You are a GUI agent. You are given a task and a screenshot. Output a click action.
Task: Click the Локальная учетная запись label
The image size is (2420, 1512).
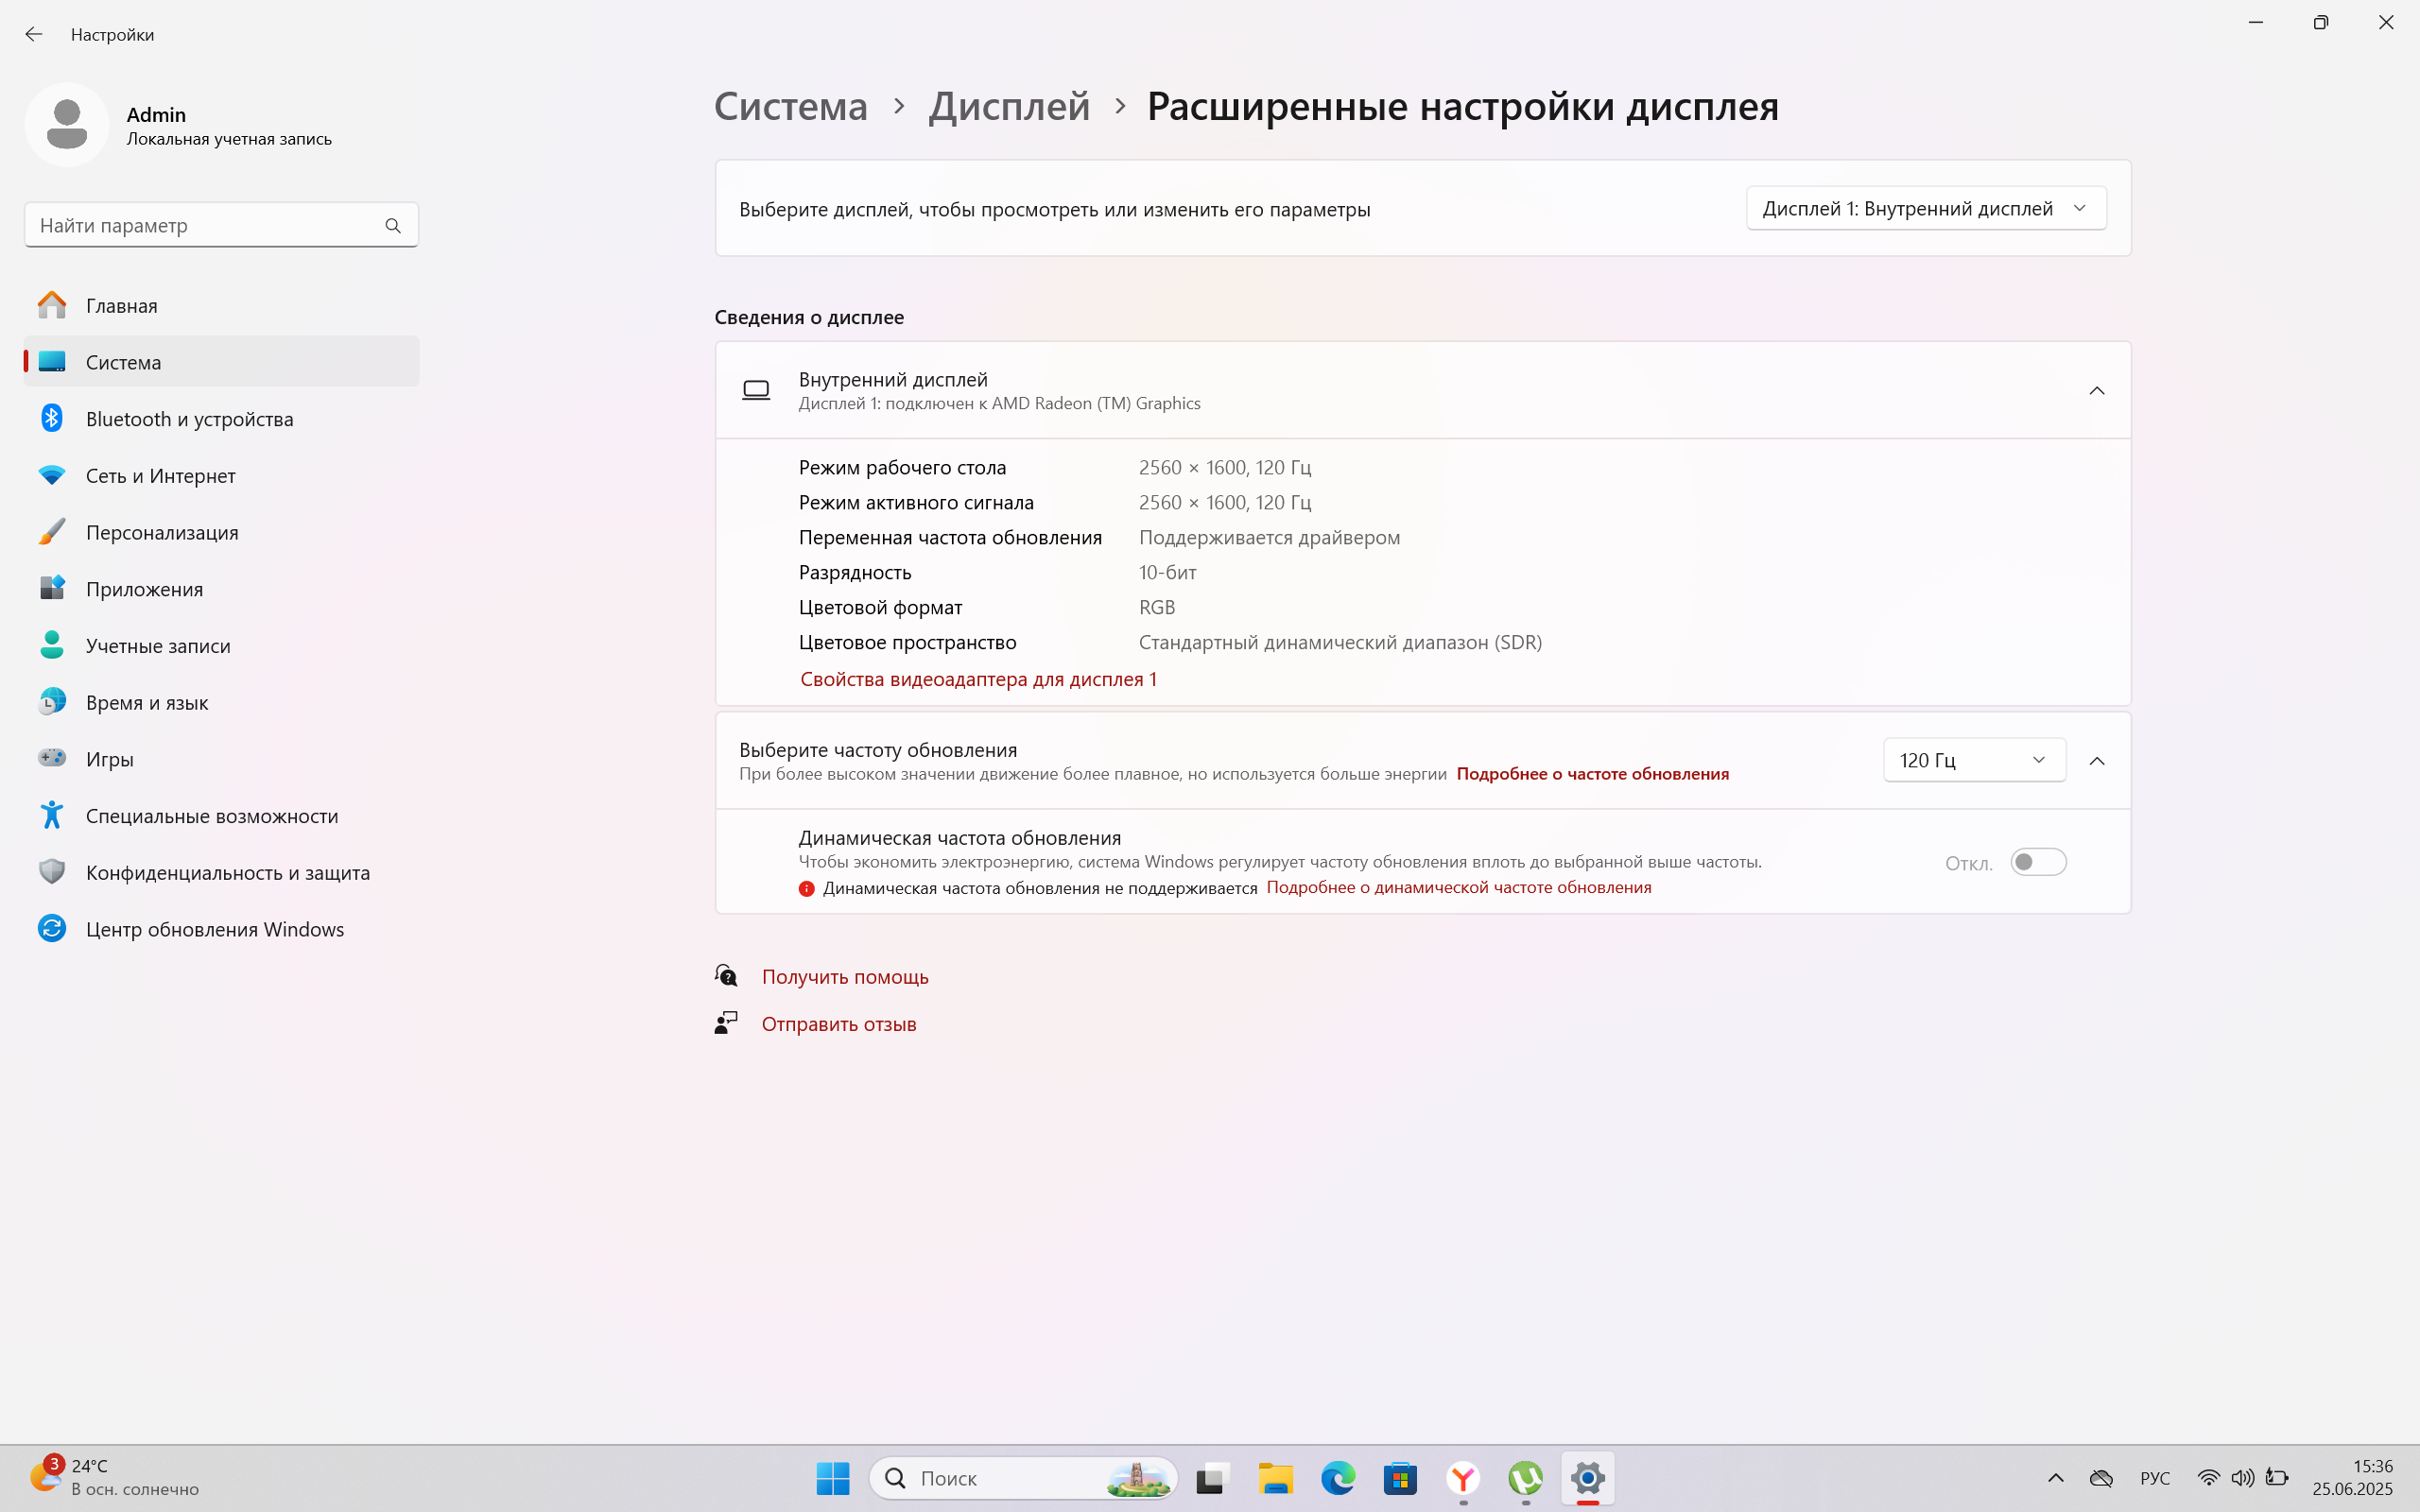(x=229, y=139)
